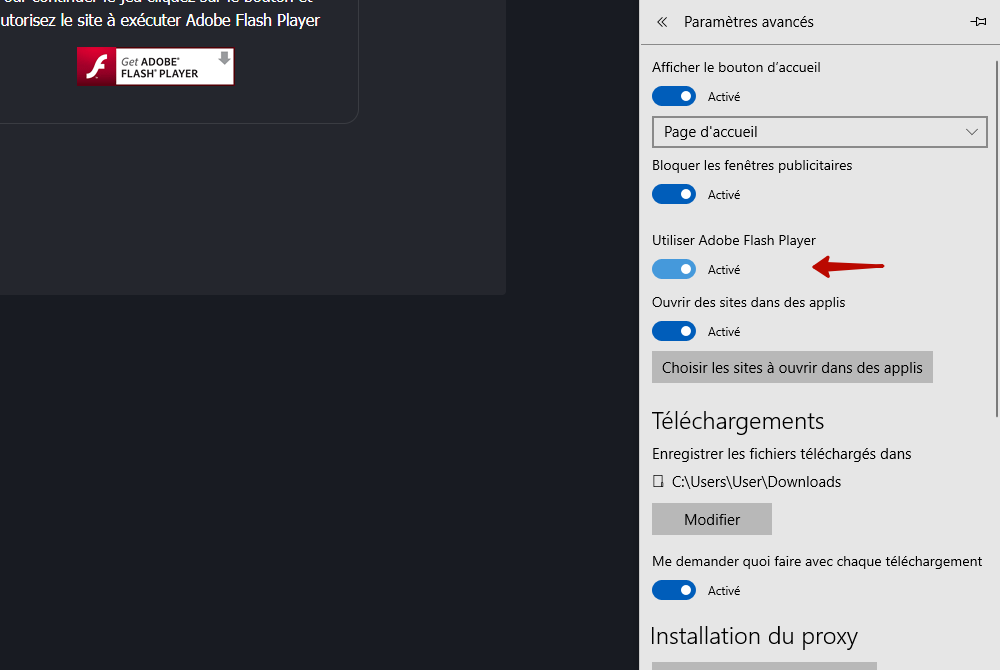Disable the Afficher le bouton d'accueil toggle
Screen dimensions: 1000x670
coord(674,97)
